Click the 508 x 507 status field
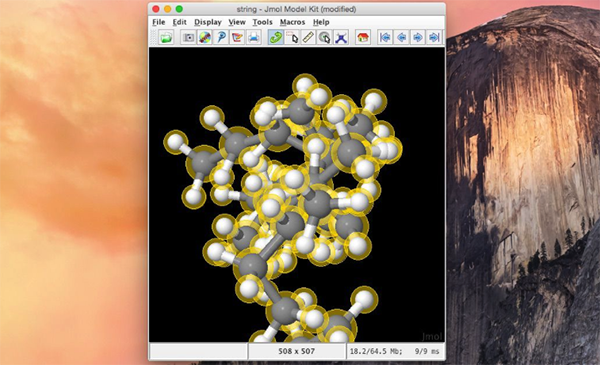The width and height of the screenshot is (600, 365). (297, 351)
